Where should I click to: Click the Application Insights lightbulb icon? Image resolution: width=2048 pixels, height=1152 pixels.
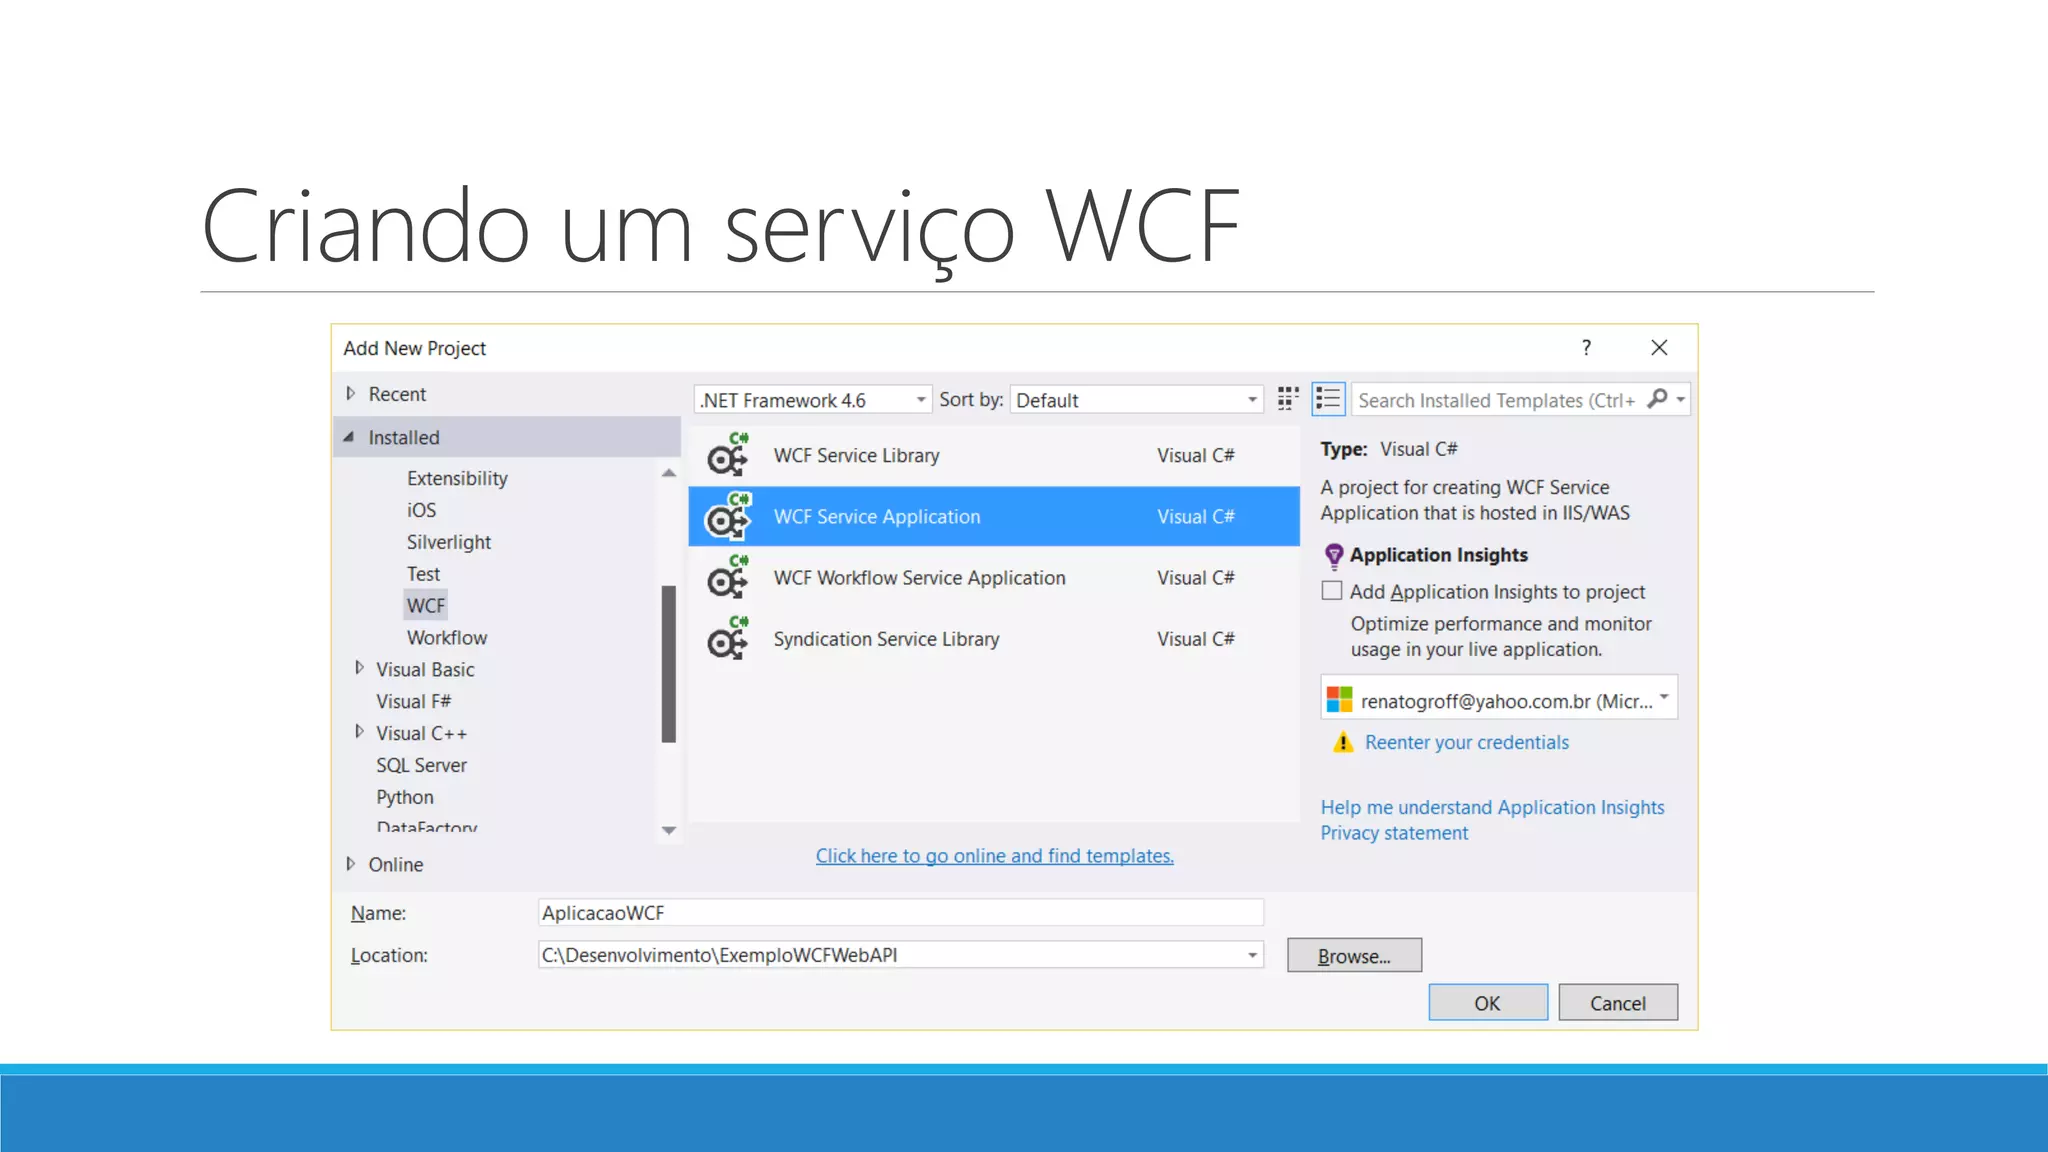[x=1333, y=555]
